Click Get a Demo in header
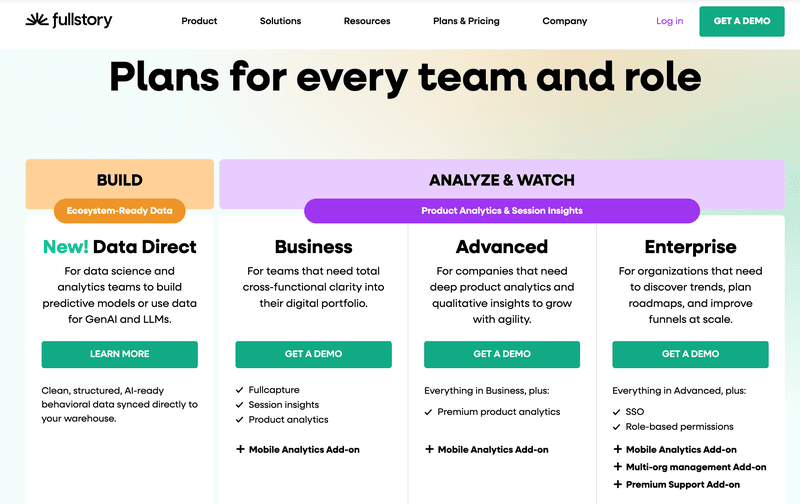Image resolution: width=800 pixels, height=504 pixels. click(741, 21)
